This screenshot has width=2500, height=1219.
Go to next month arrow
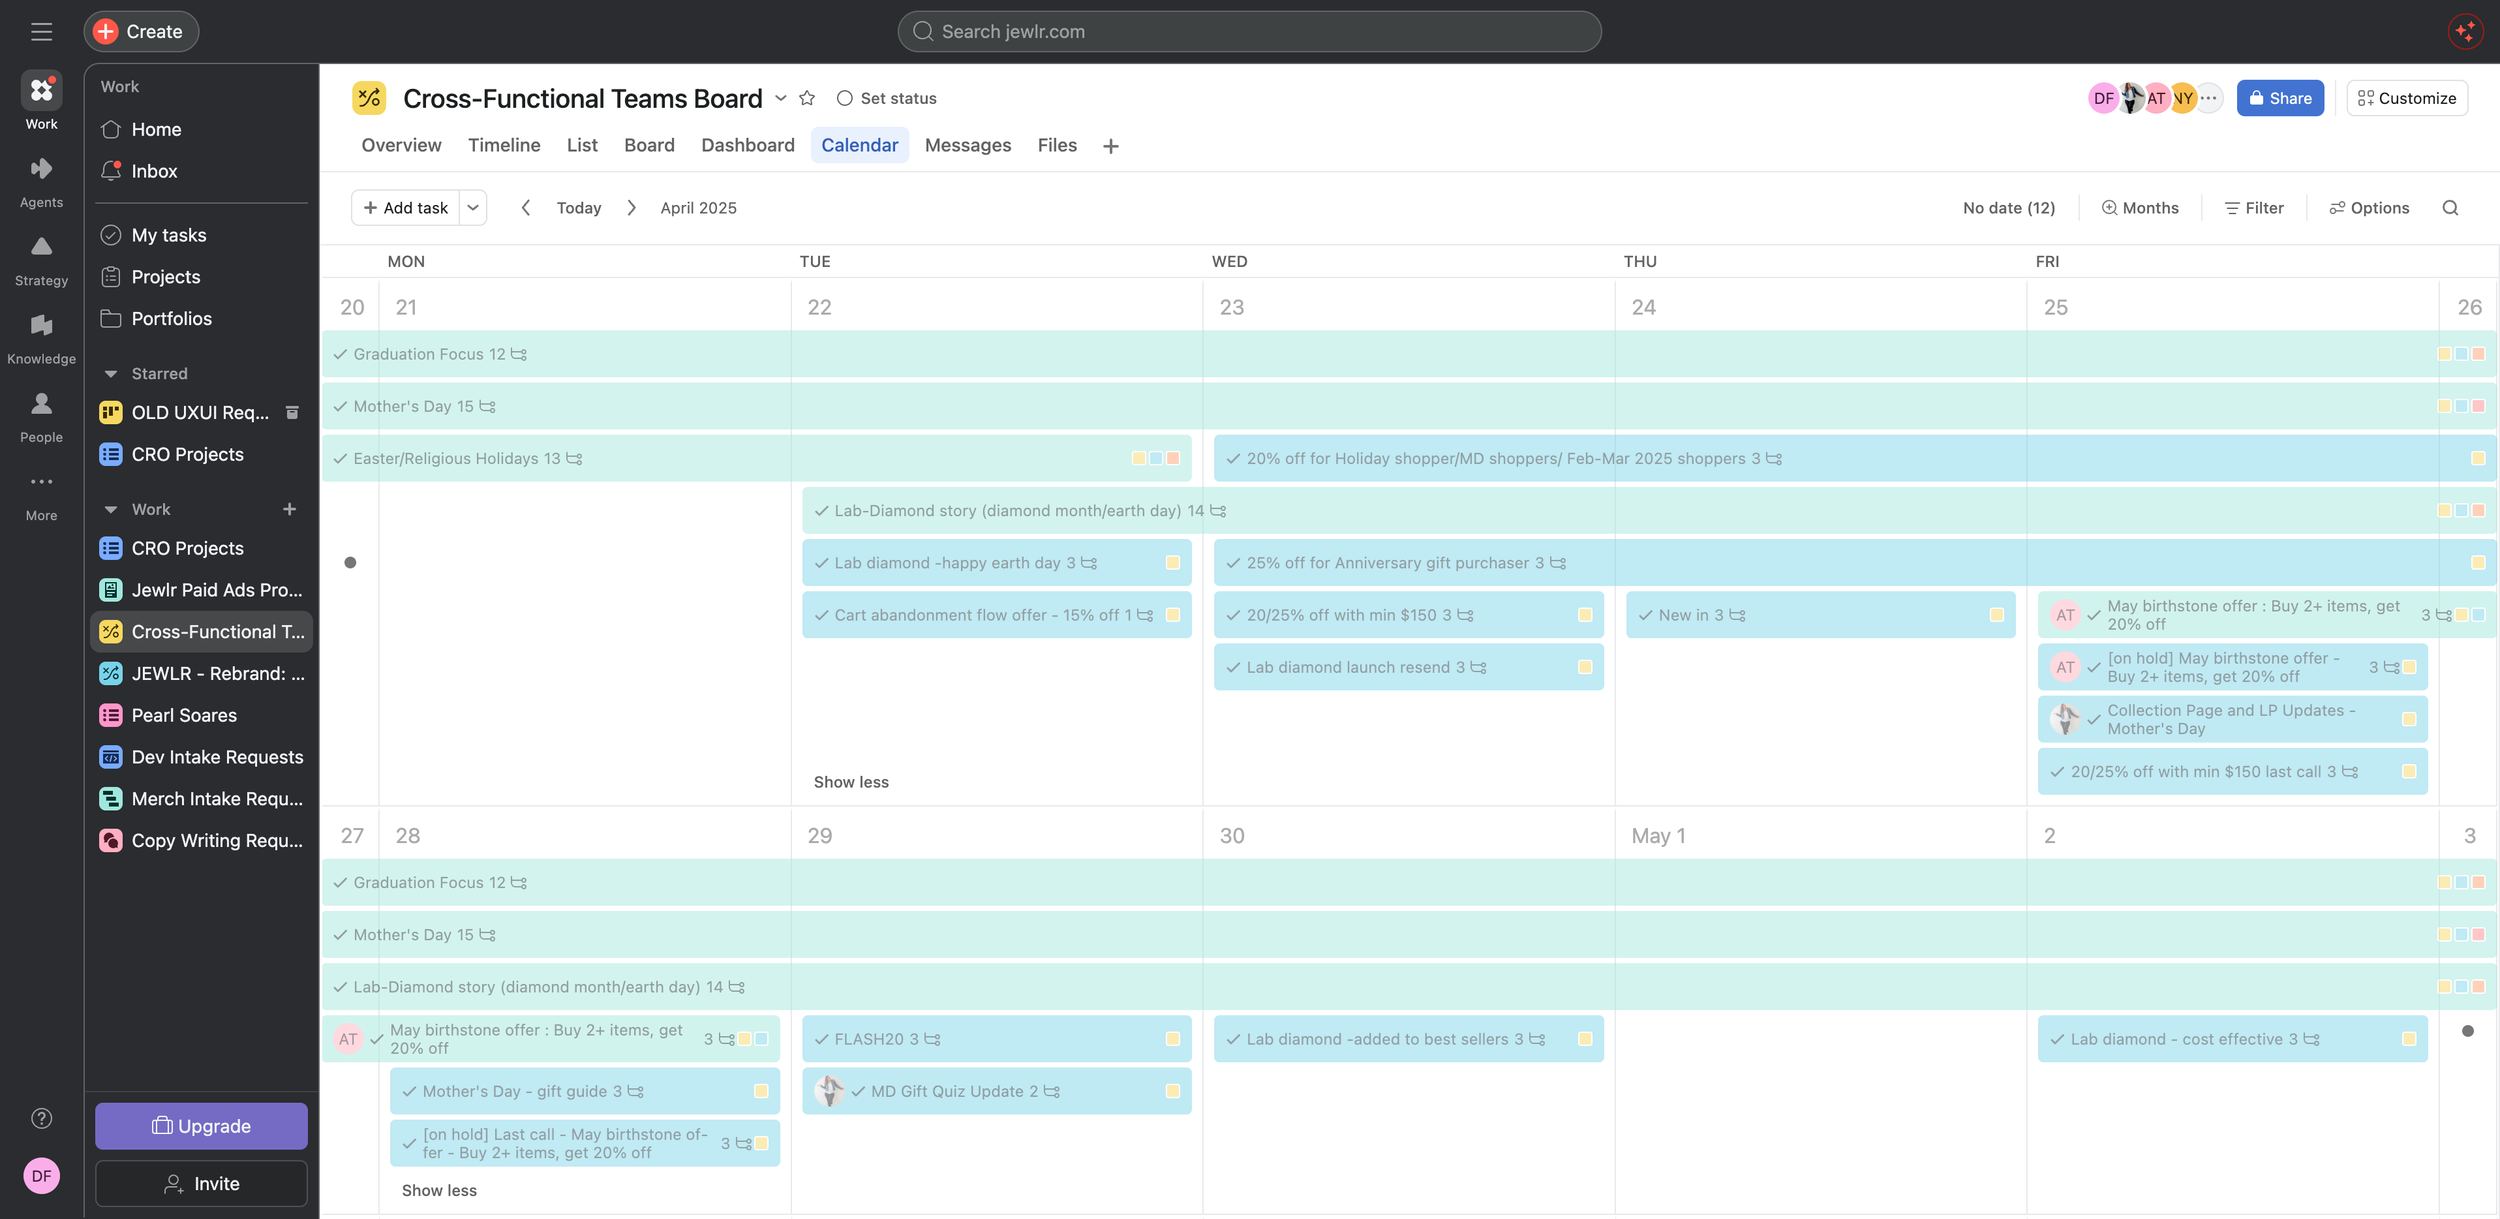pyautogui.click(x=631, y=208)
